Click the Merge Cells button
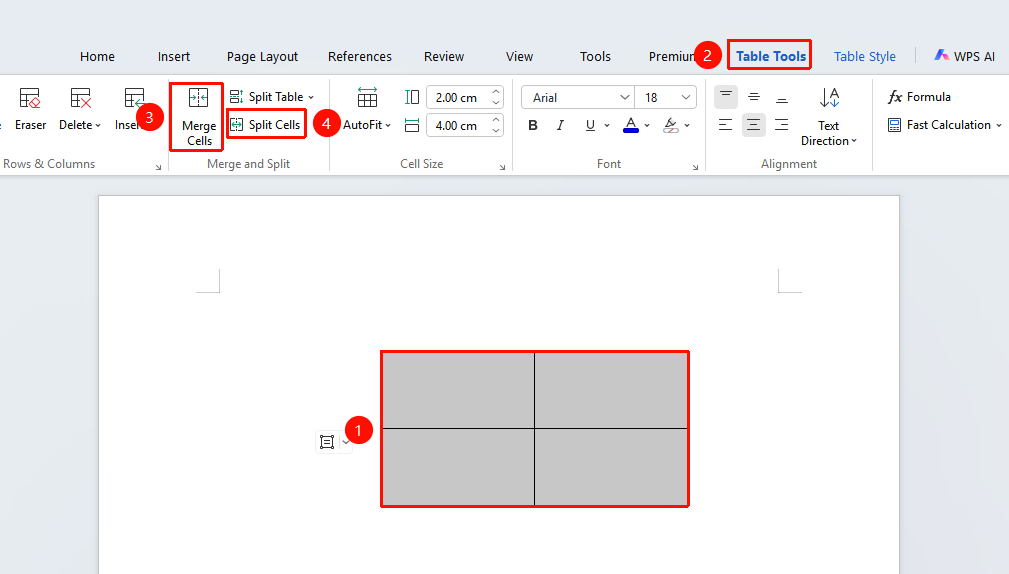Viewport: 1009px width, 574px height. [198, 117]
